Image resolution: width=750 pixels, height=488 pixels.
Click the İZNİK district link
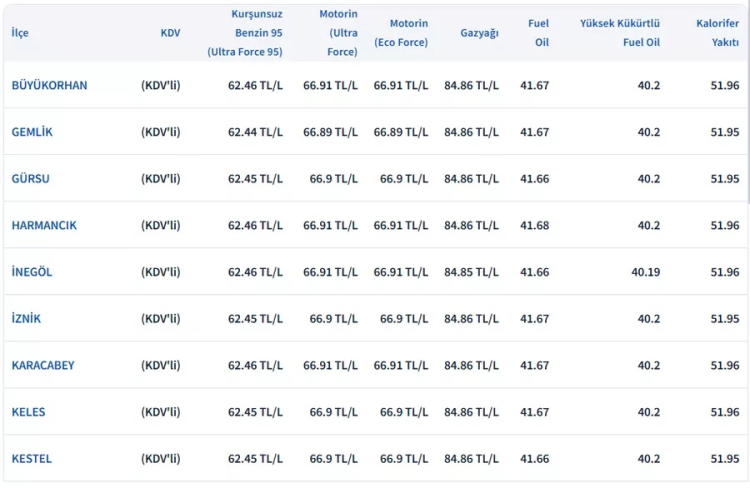pyautogui.click(x=26, y=319)
